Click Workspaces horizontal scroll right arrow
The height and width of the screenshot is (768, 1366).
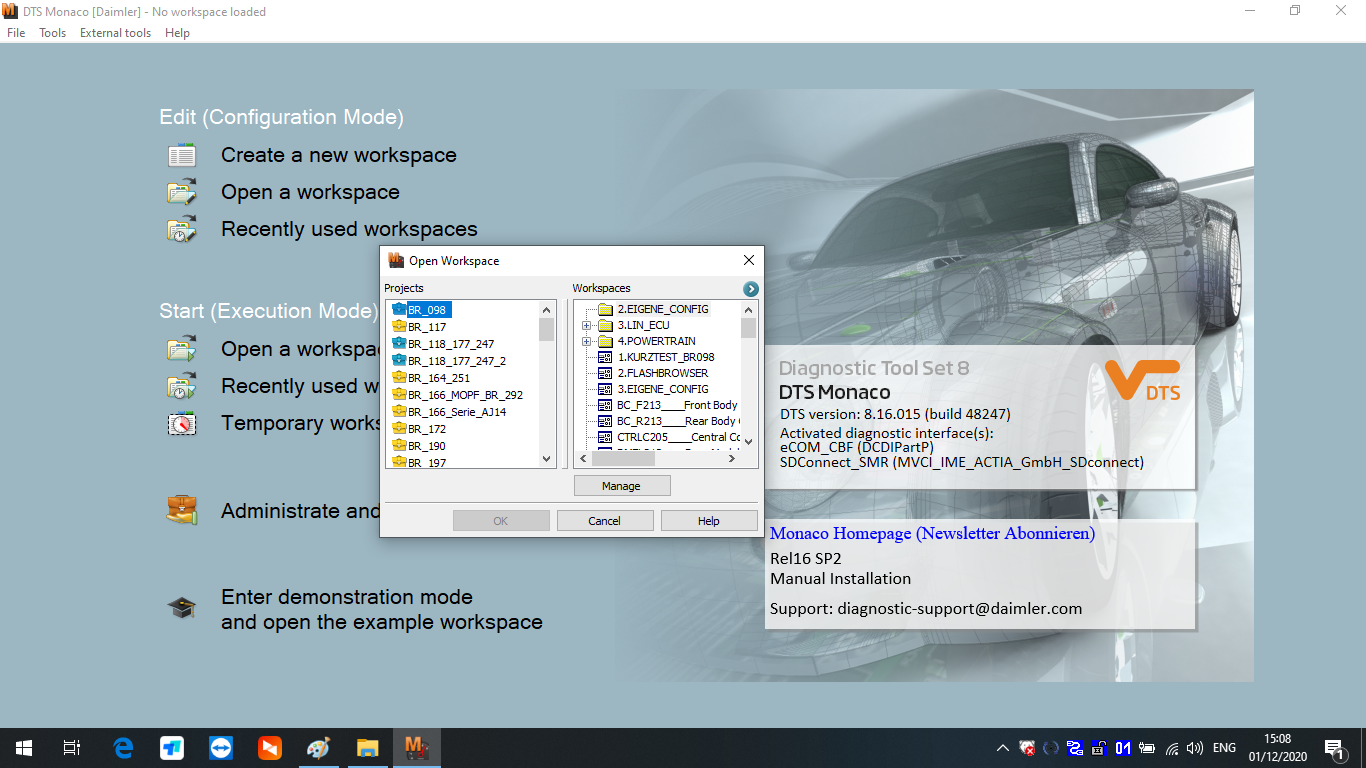point(732,459)
